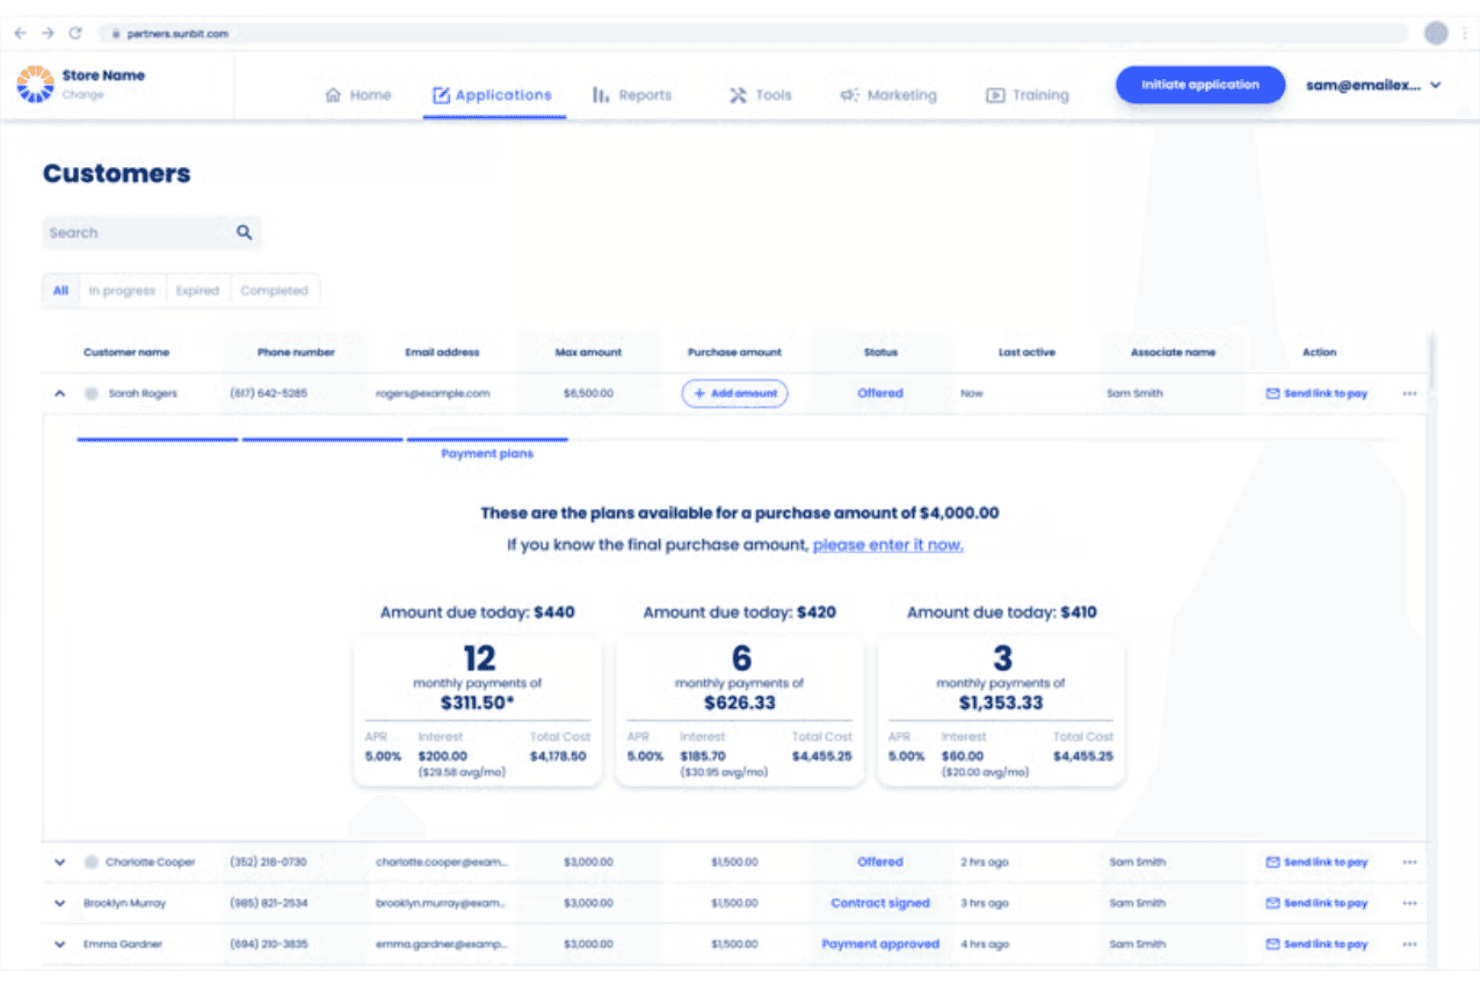This screenshot has width=1480, height=987.
Task: Send link to pay for Charlotte Cooper
Action: click(x=1316, y=862)
